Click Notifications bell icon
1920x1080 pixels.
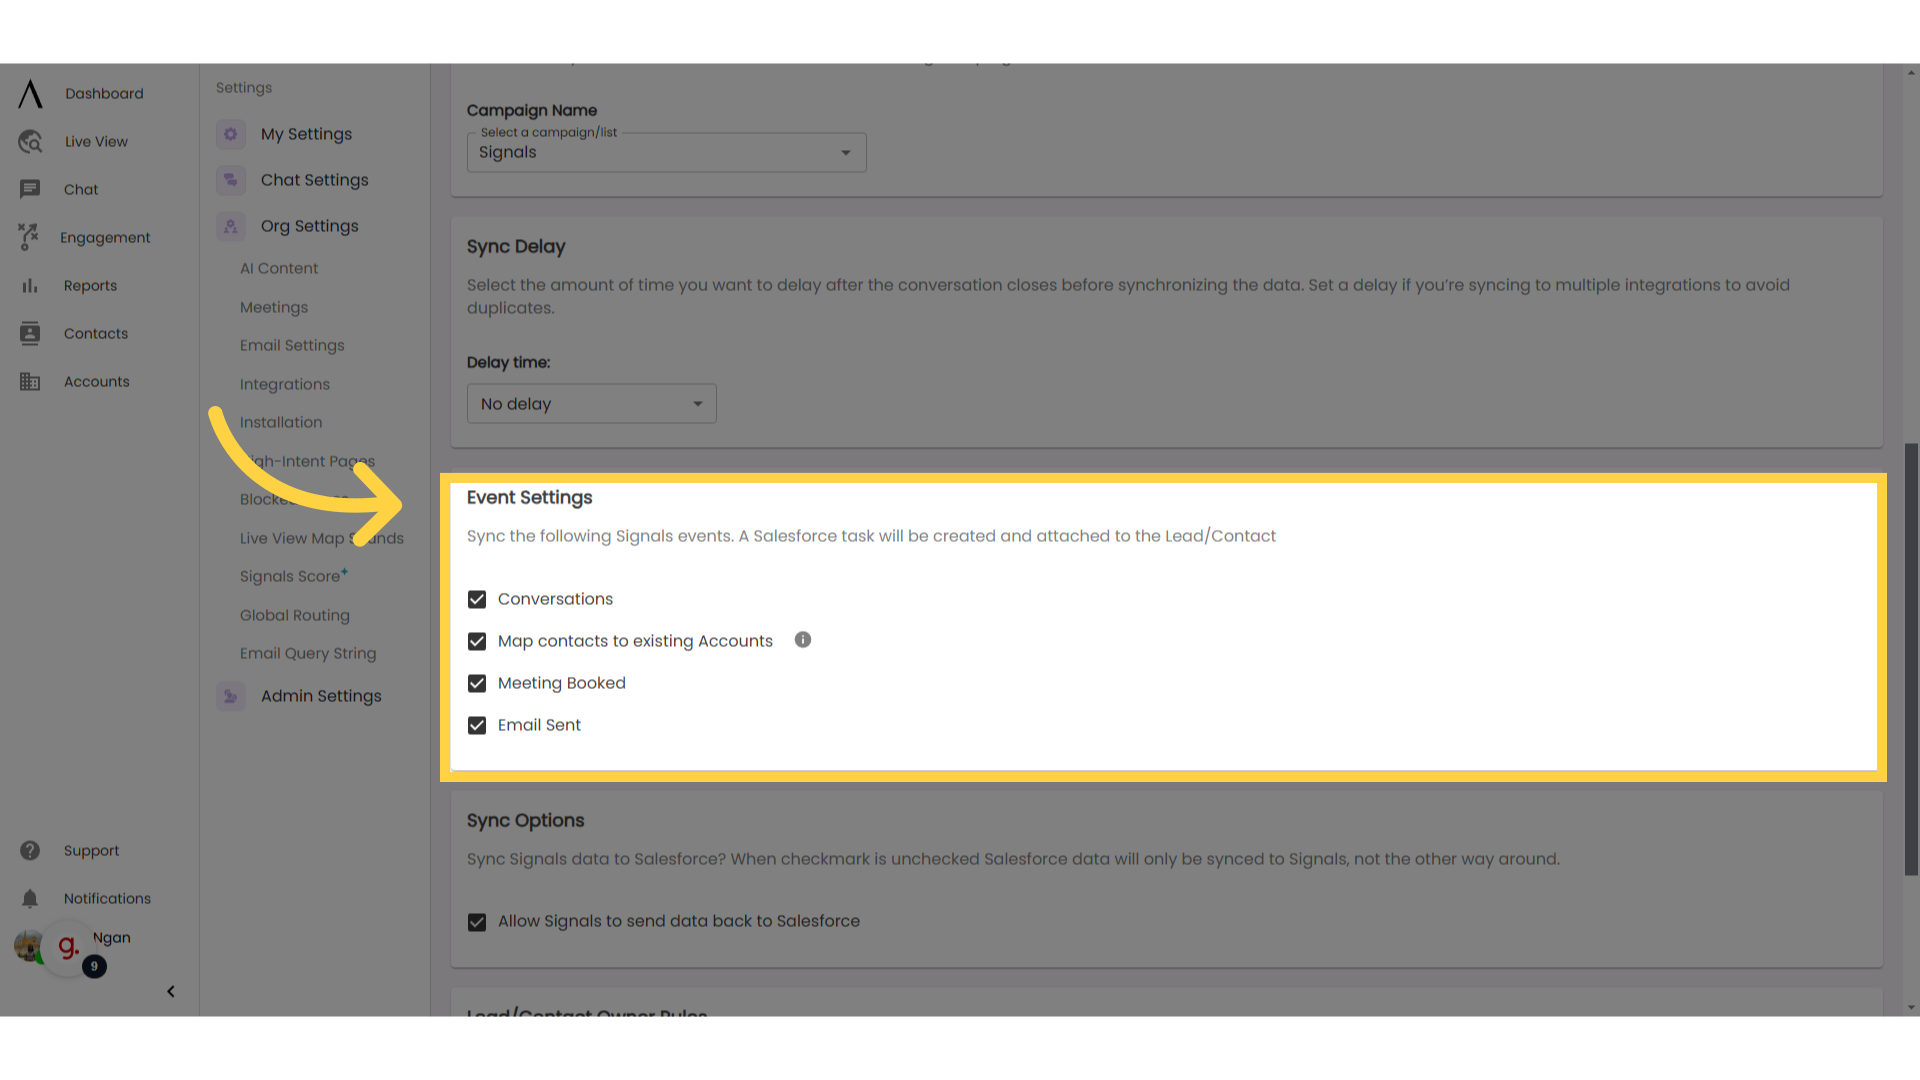(x=30, y=898)
